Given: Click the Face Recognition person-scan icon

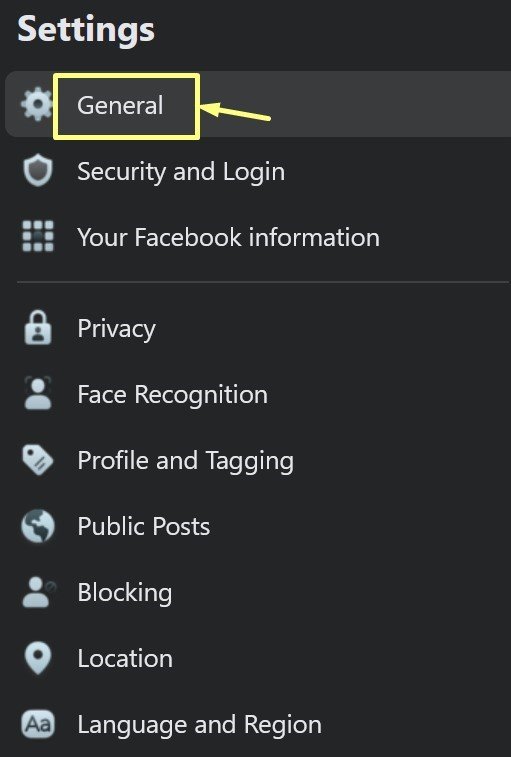Looking at the screenshot, I should (x=38, y=393).
